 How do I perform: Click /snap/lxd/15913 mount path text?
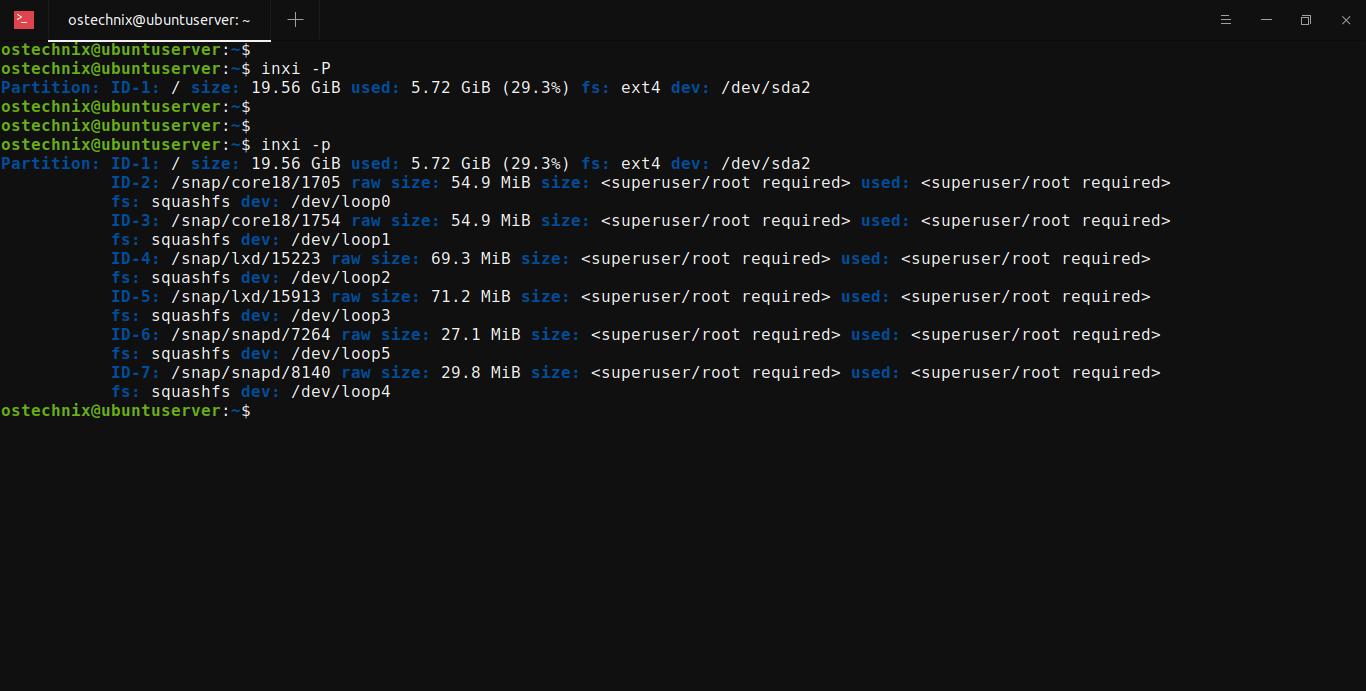click(x=245, y=297)
